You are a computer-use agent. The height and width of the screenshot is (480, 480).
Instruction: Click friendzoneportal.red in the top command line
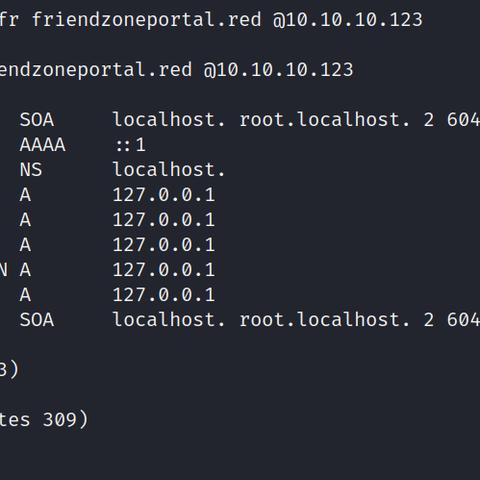click(147, 20)
